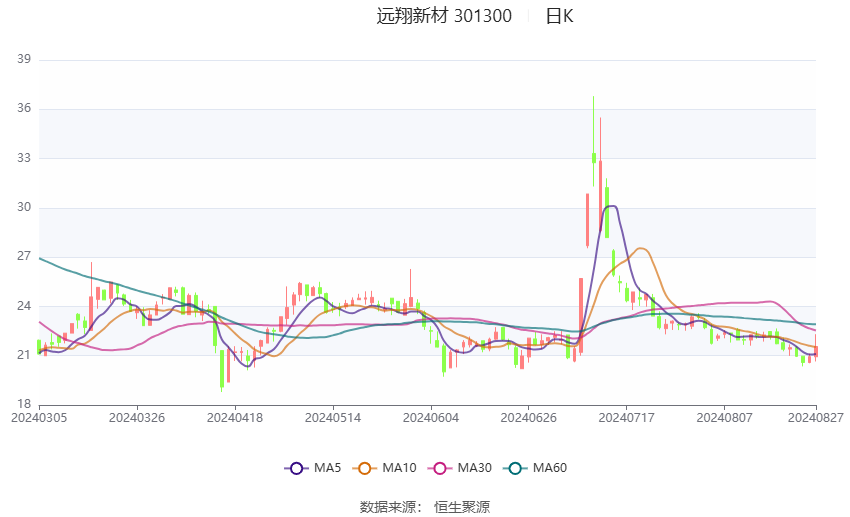Click the y-axis value 24
Screen dimensions: 850x517
(x=24, y=306)
